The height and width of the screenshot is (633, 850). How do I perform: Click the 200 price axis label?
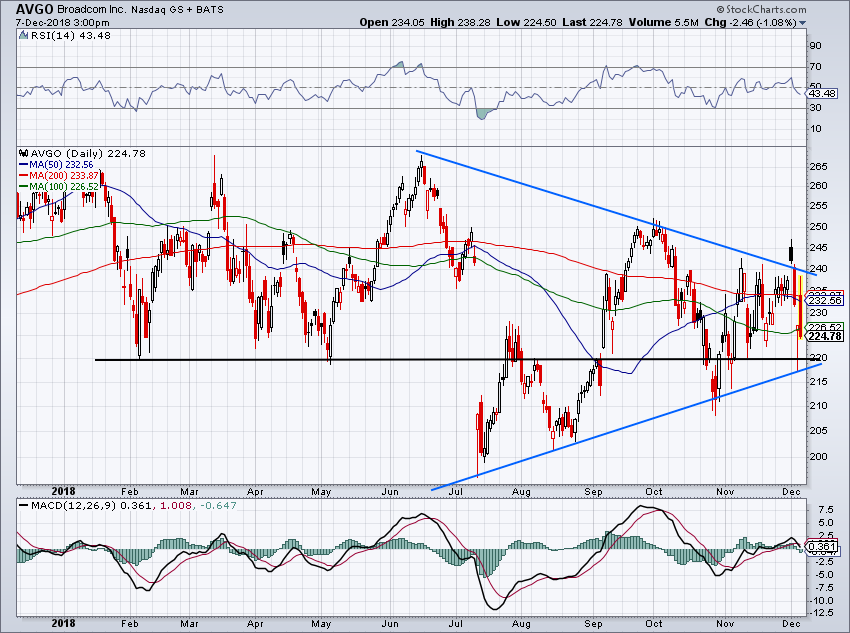click(818, 456)
